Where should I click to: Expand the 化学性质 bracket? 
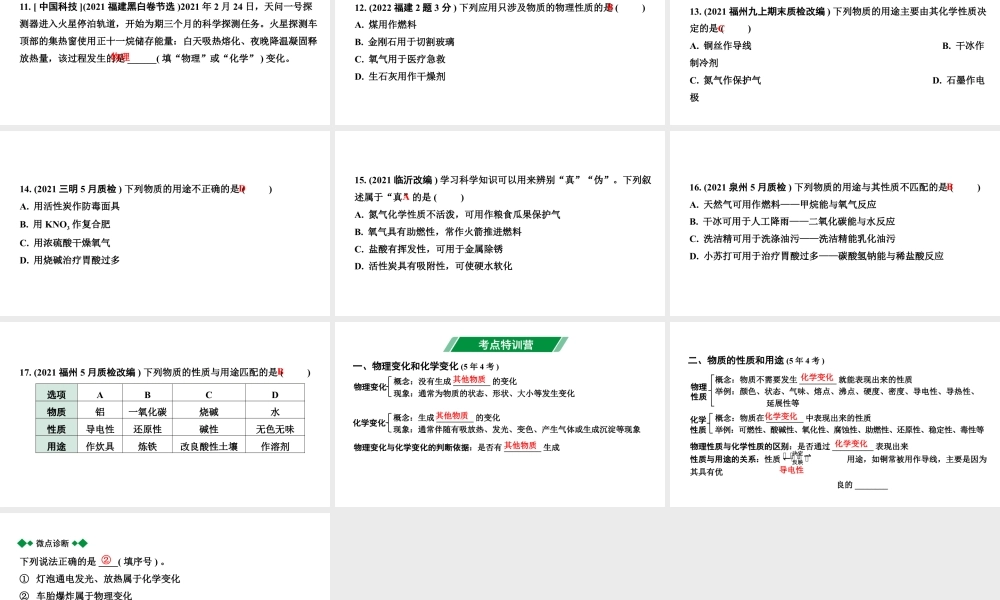tap(697, 421)
